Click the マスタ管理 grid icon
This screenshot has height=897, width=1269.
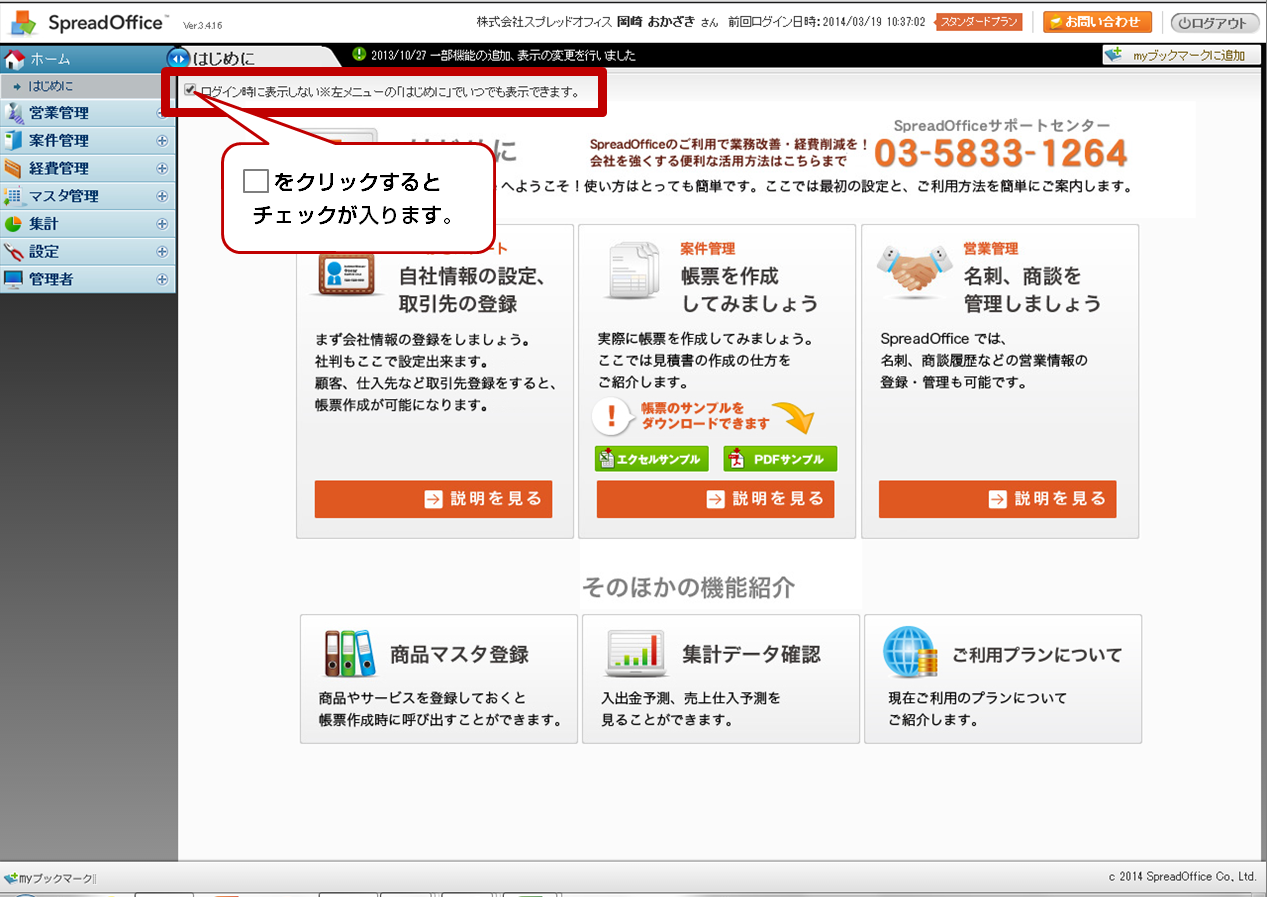pyautogui.click(x=14, y=196)
